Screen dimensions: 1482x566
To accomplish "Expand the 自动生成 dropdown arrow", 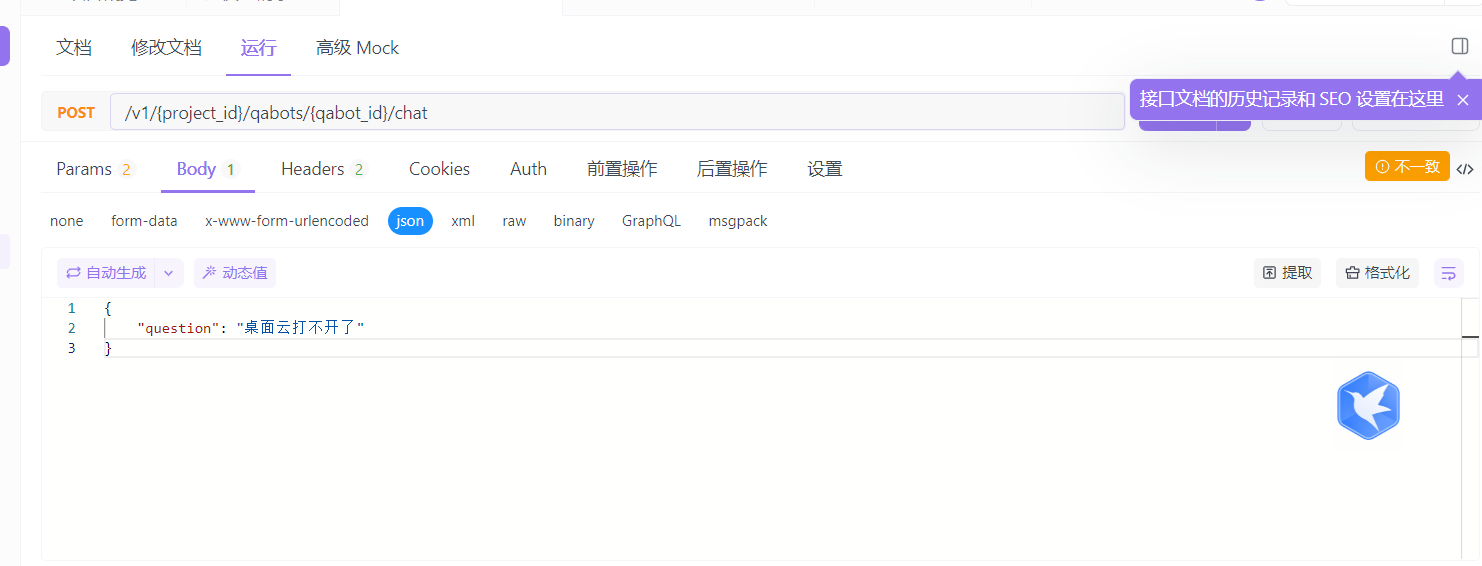I will pyautogui.click(x=169, y=273).
